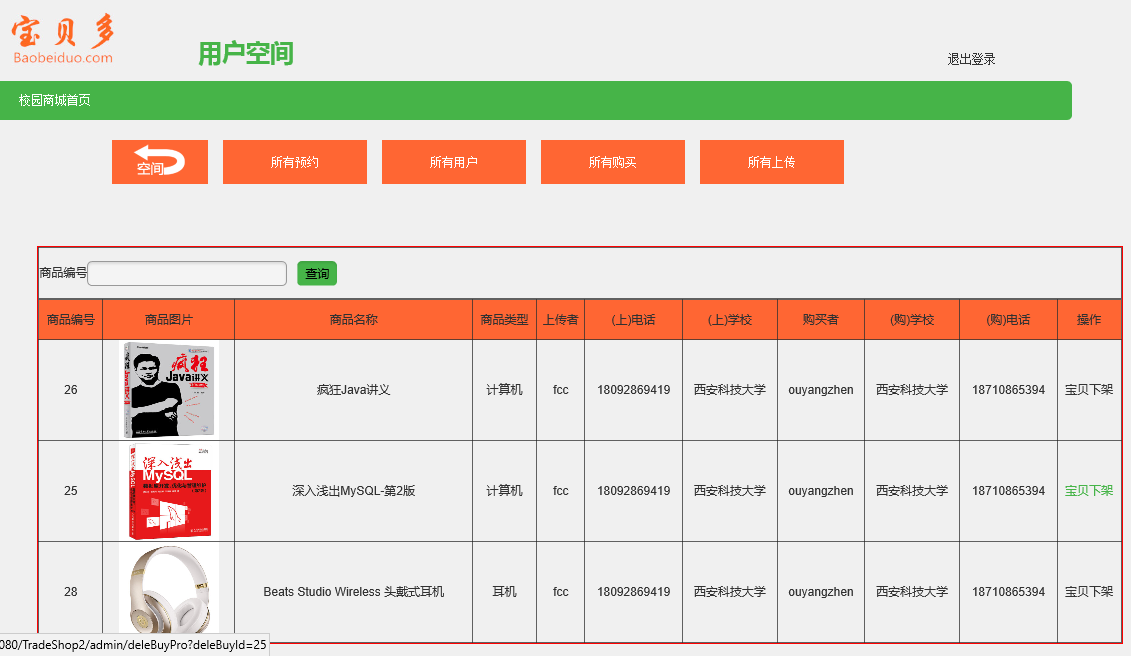Click the 商品类型 column header
The height and width of the screenshot is (656, 1131).
[x=504, y=320]
